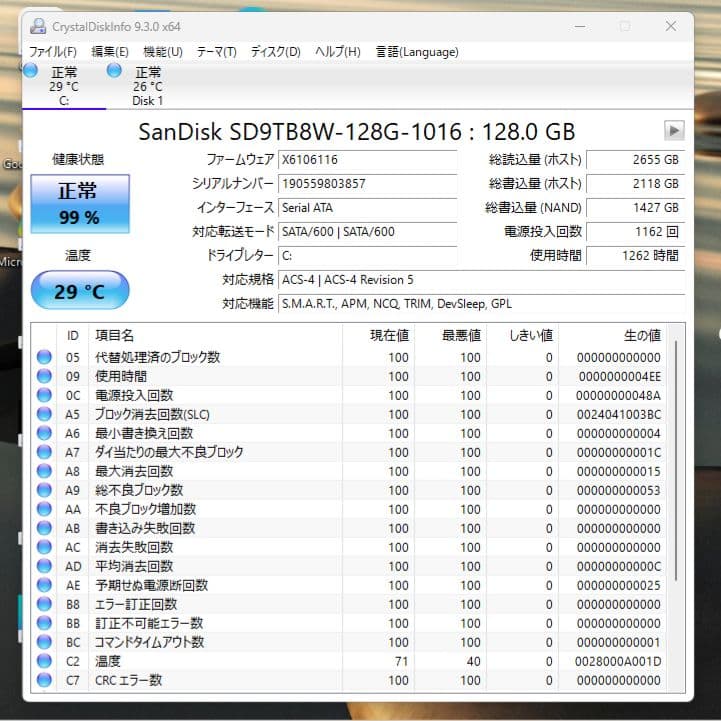Image resolution: width=721 pixels, height=721 pixels.
Task: Open the 機能(U) menu
Action: (x=163, y=52)
